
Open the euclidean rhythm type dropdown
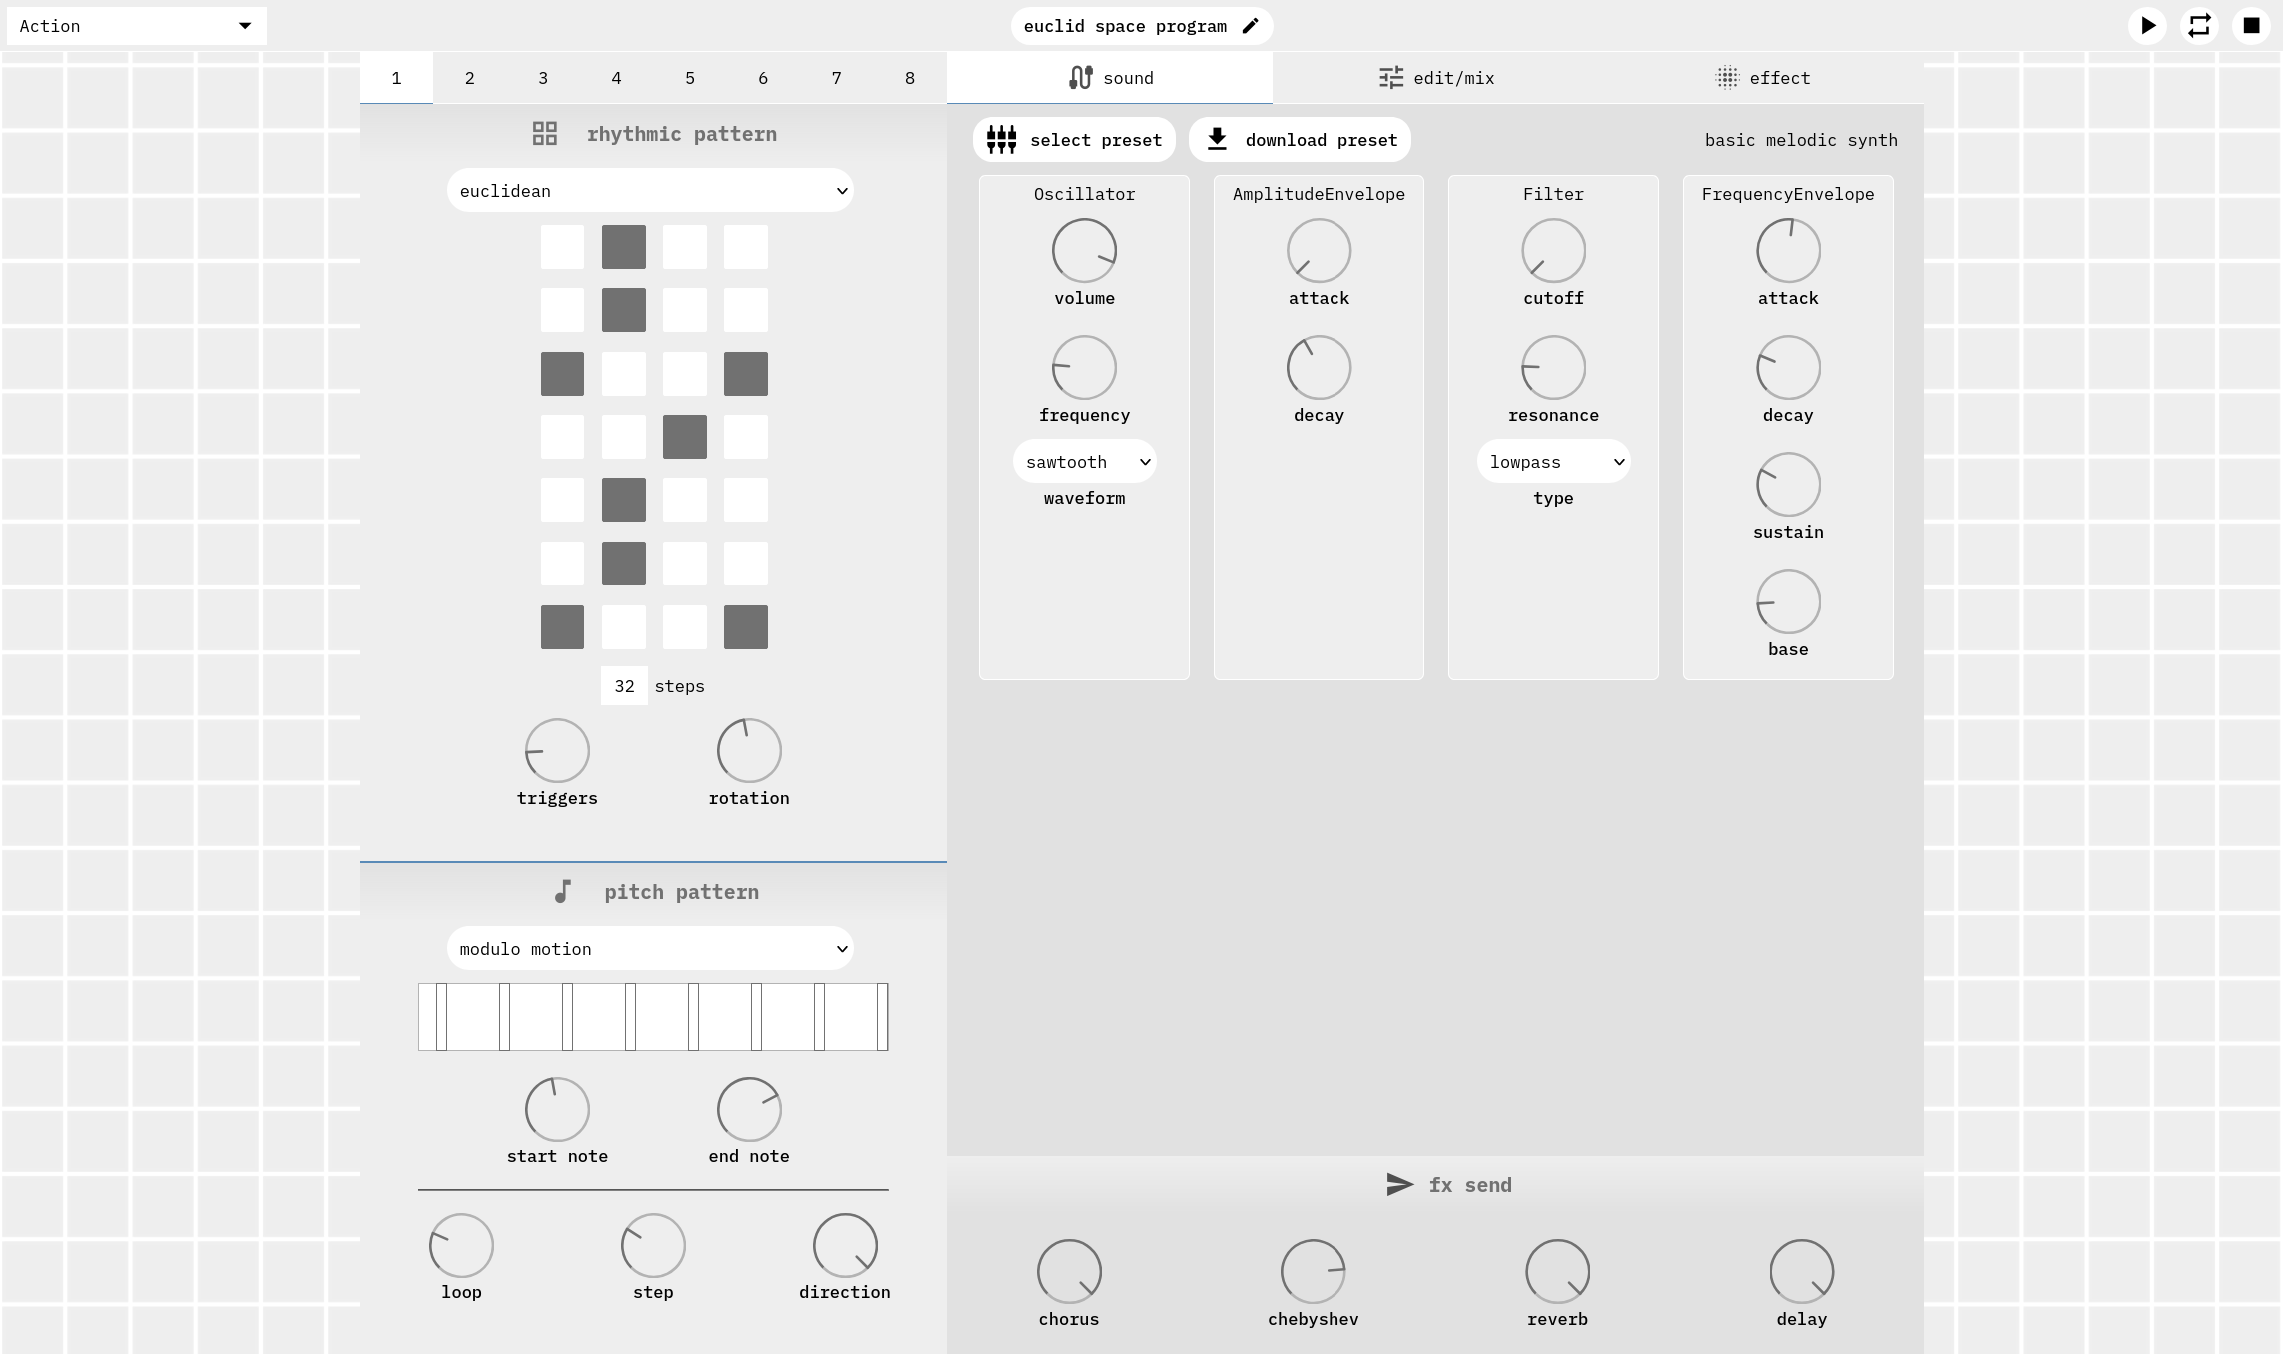click(x=650, y=190)
